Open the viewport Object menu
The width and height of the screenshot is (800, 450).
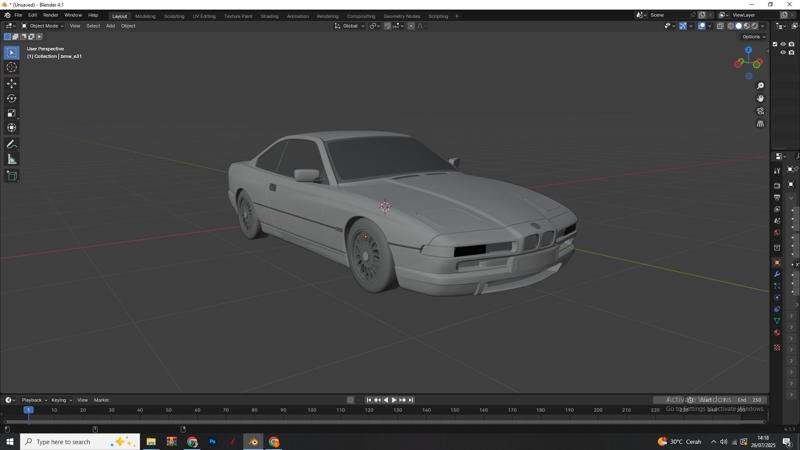[x=128, y=26]
